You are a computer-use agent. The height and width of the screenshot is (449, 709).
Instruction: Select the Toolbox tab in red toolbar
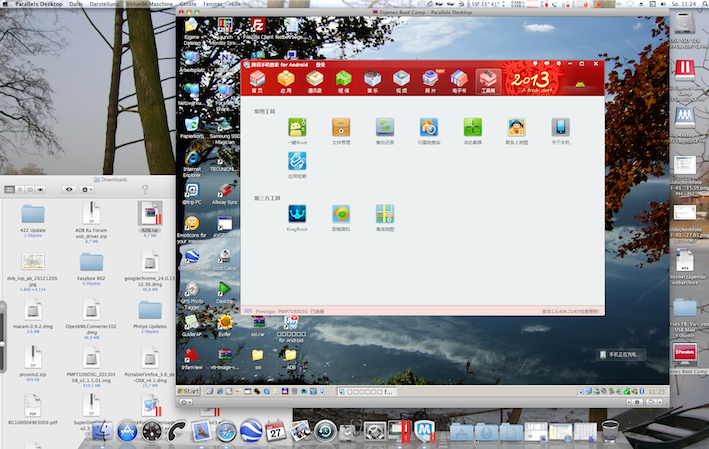click(x=488, y=82)
